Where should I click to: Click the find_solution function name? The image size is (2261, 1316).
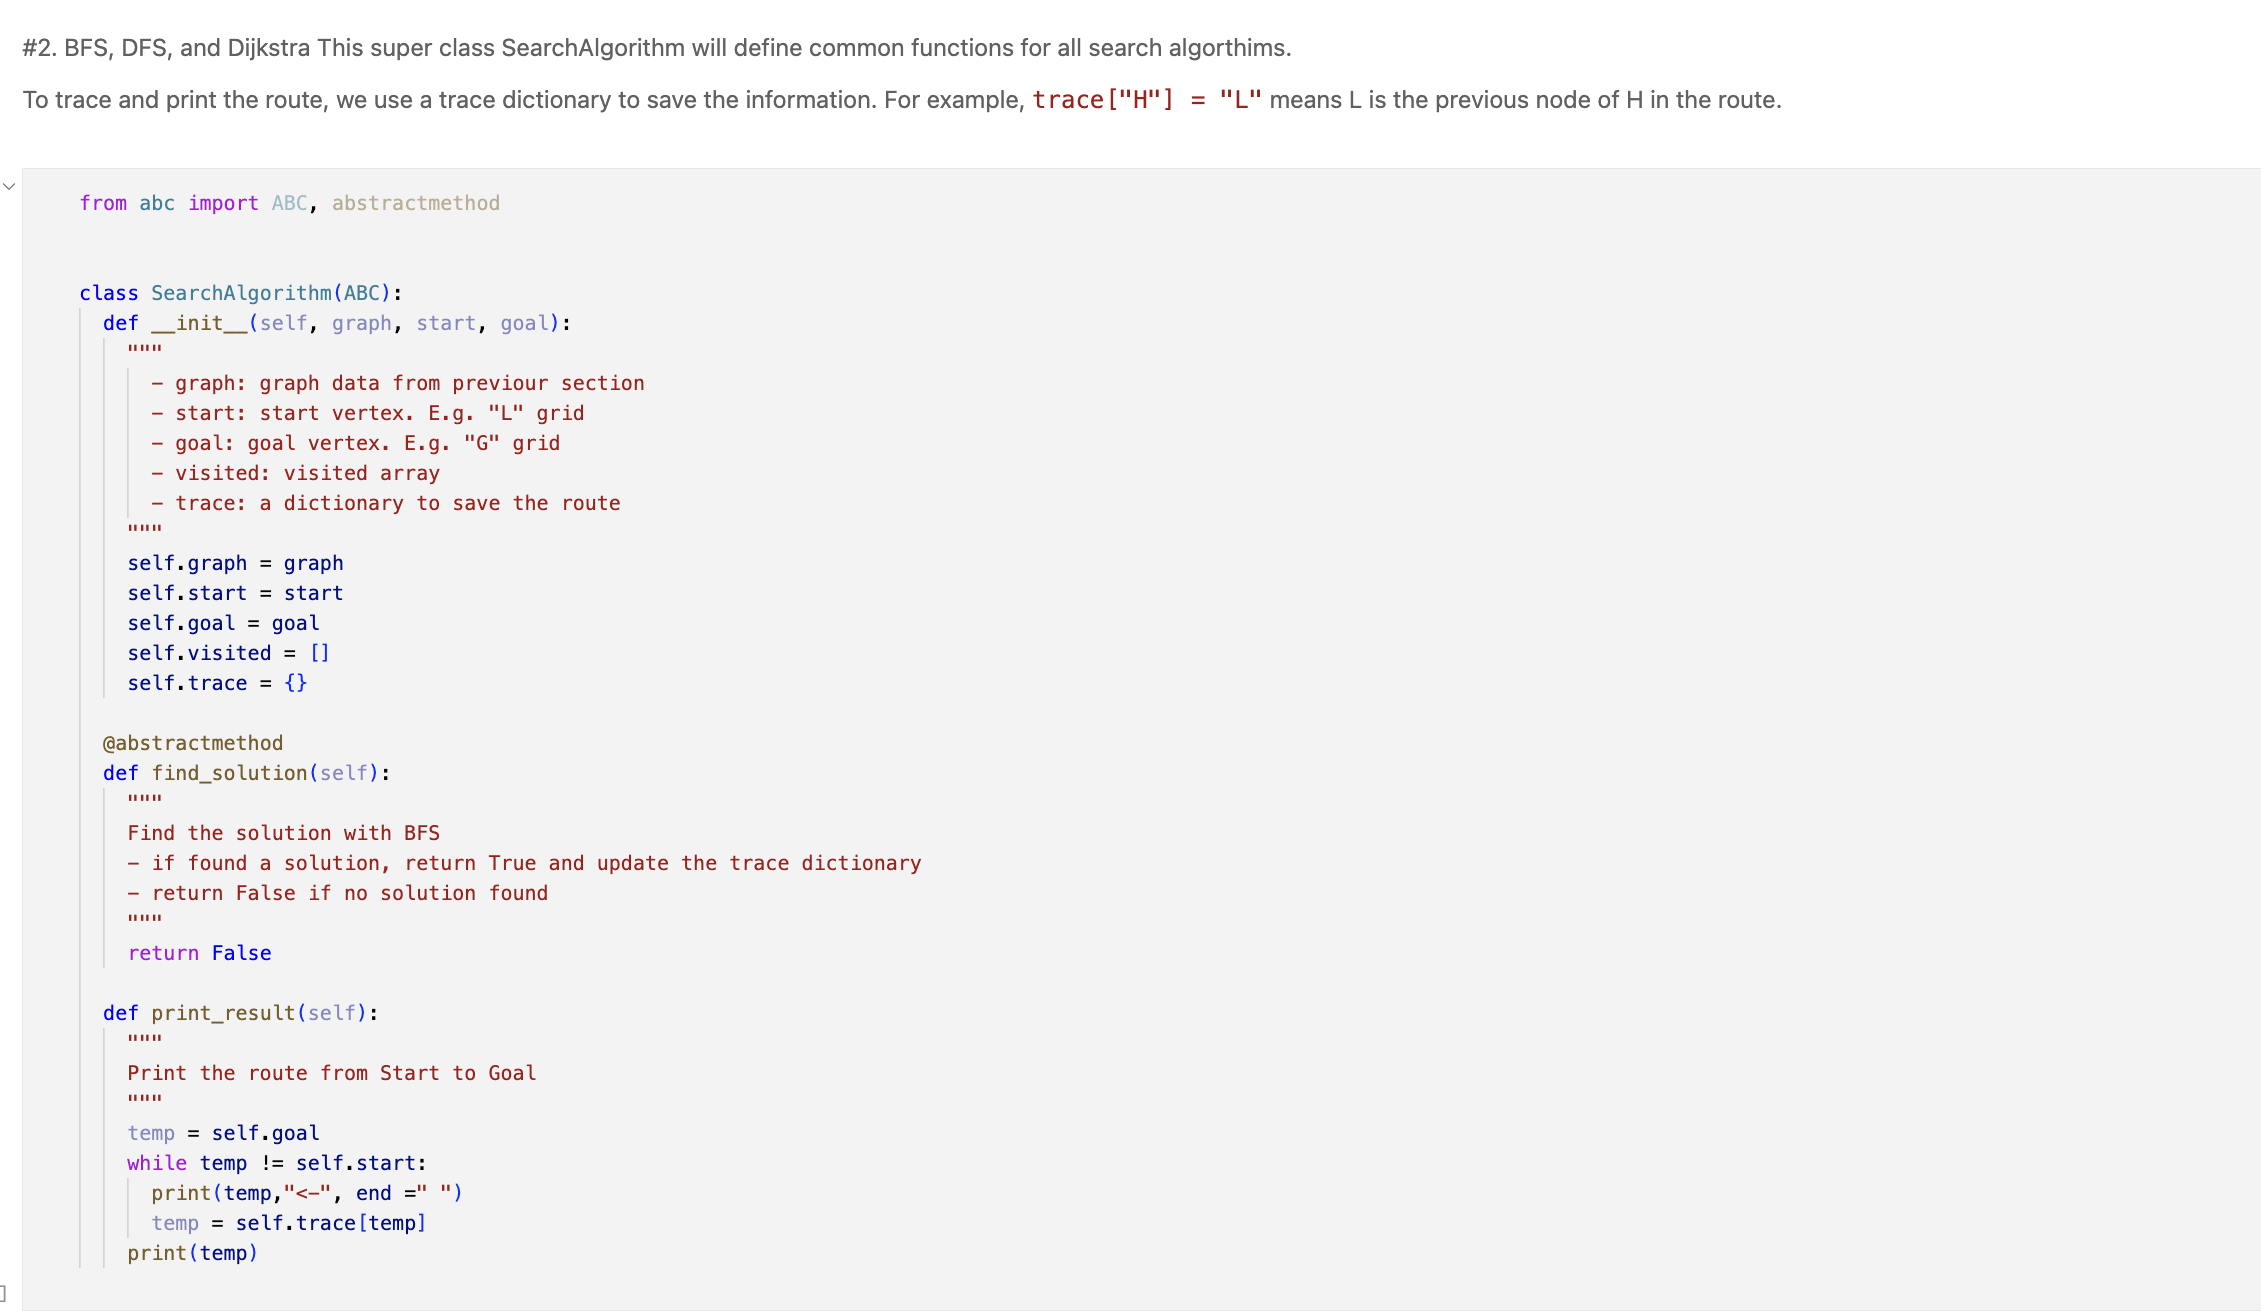click(229, 773)
